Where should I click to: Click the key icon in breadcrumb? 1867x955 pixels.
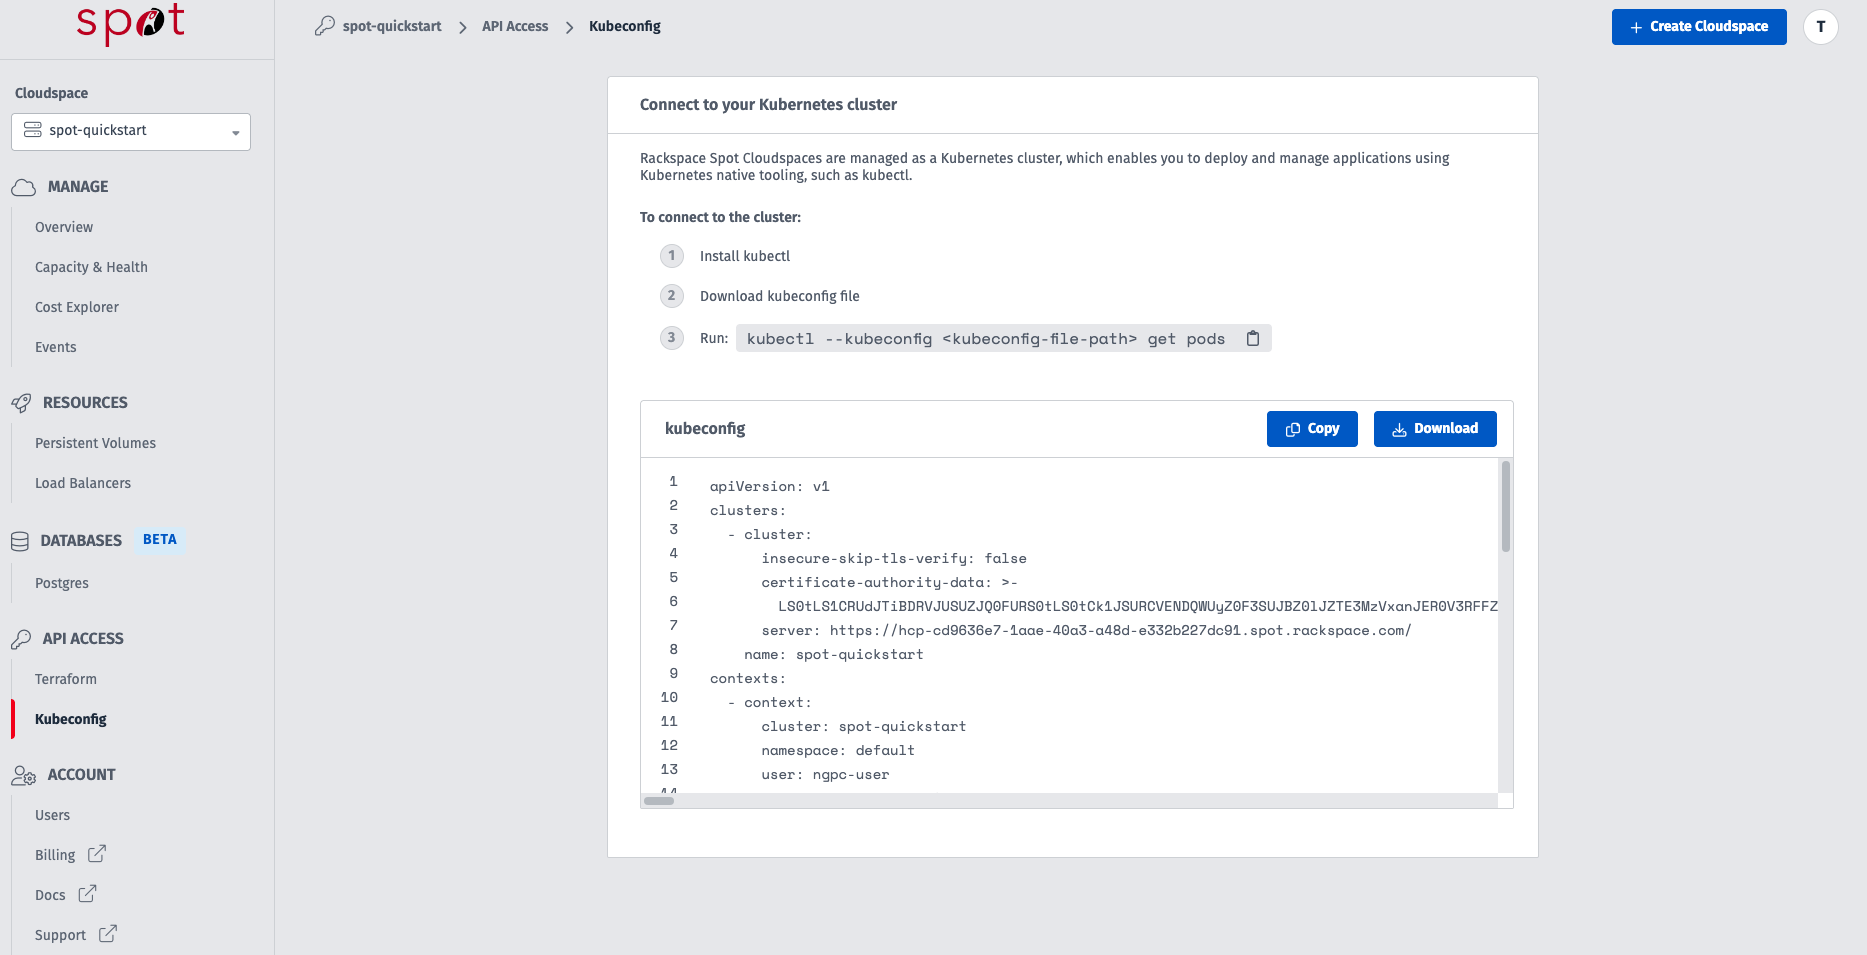(325, 27)
